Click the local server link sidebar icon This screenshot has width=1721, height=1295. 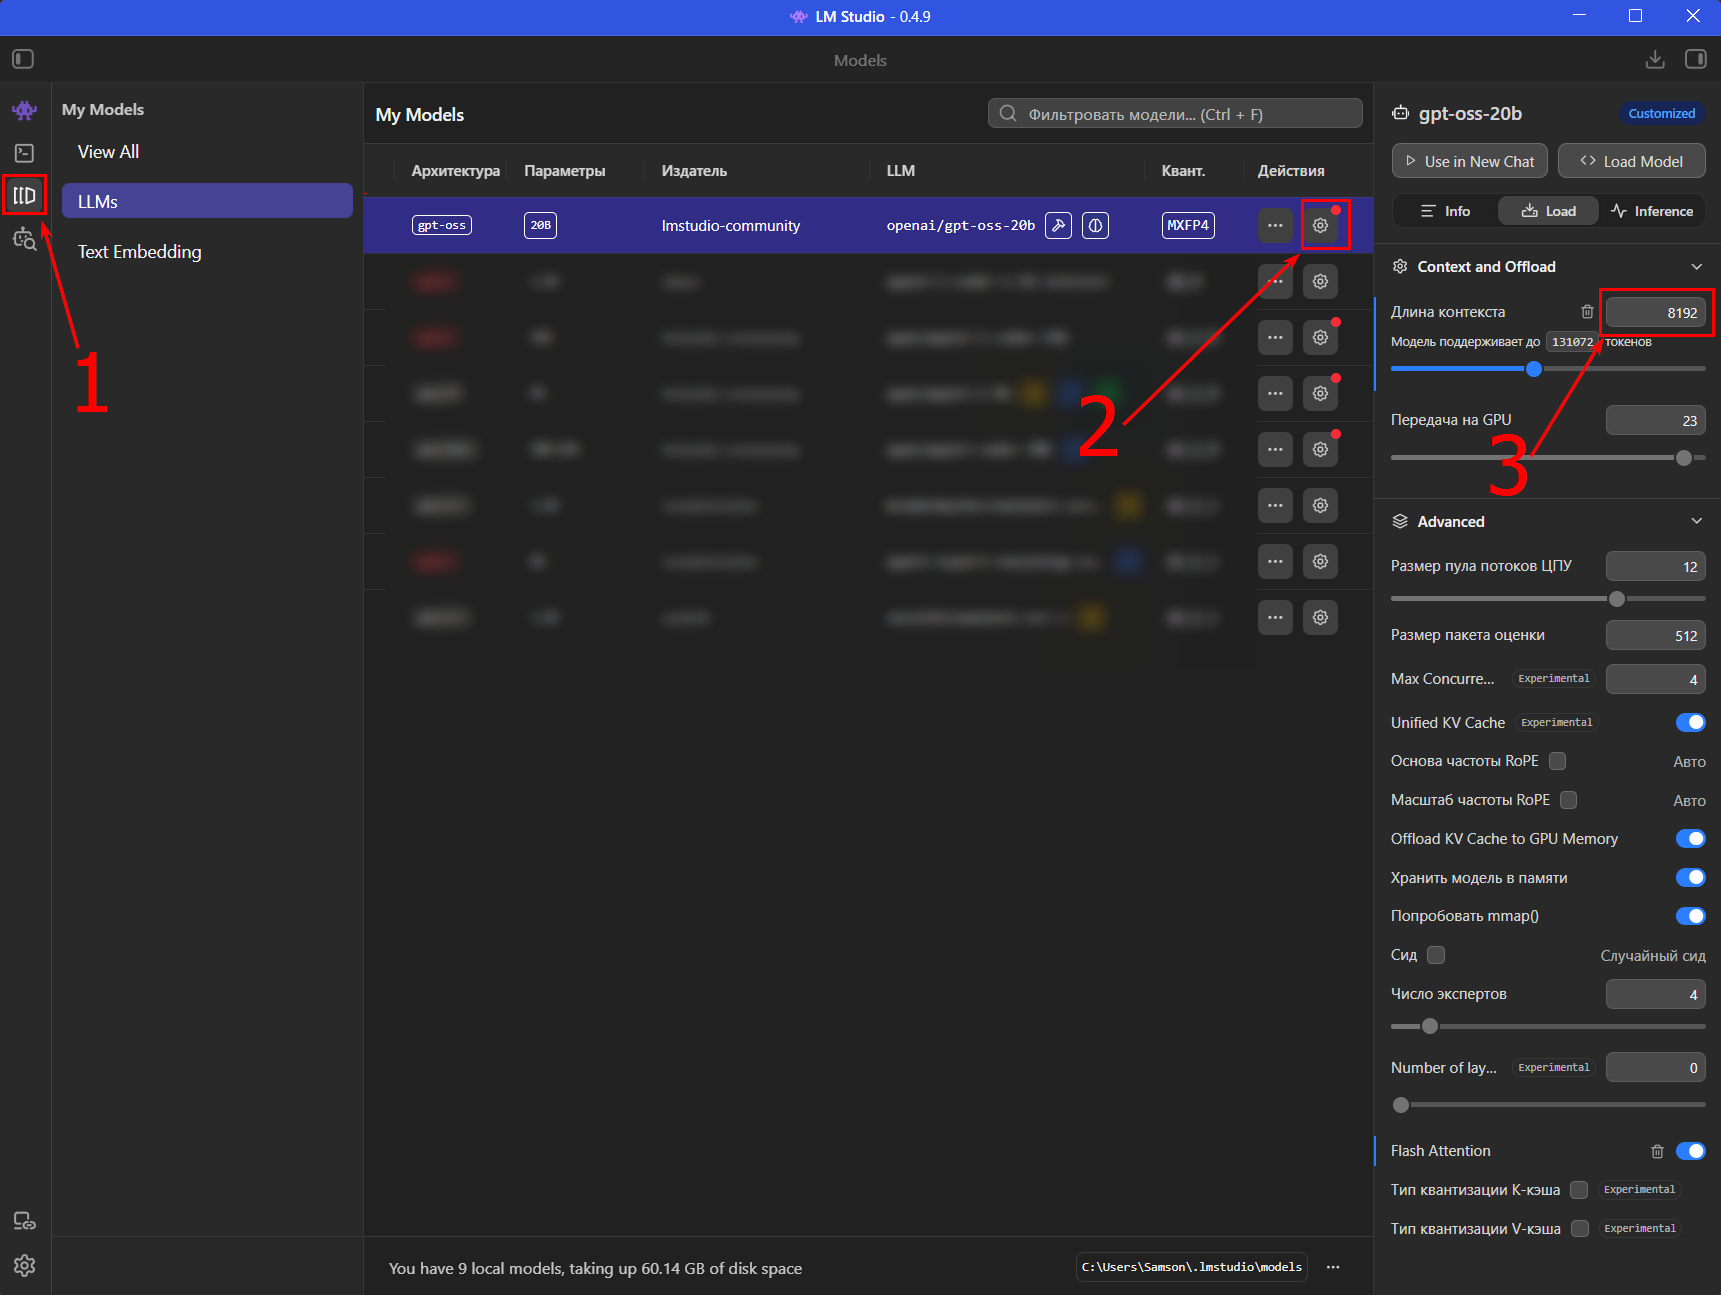click(25, 1221)
